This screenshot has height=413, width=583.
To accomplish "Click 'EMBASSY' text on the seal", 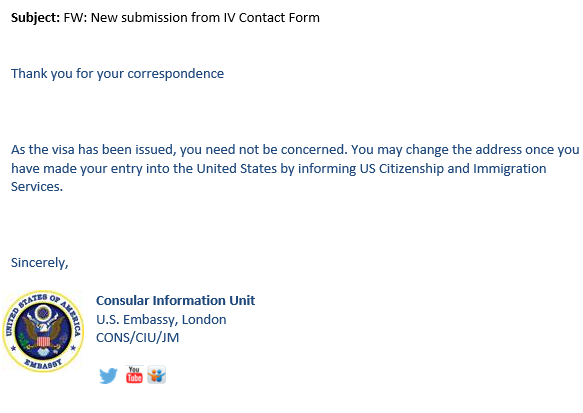I will click(44, 364).
